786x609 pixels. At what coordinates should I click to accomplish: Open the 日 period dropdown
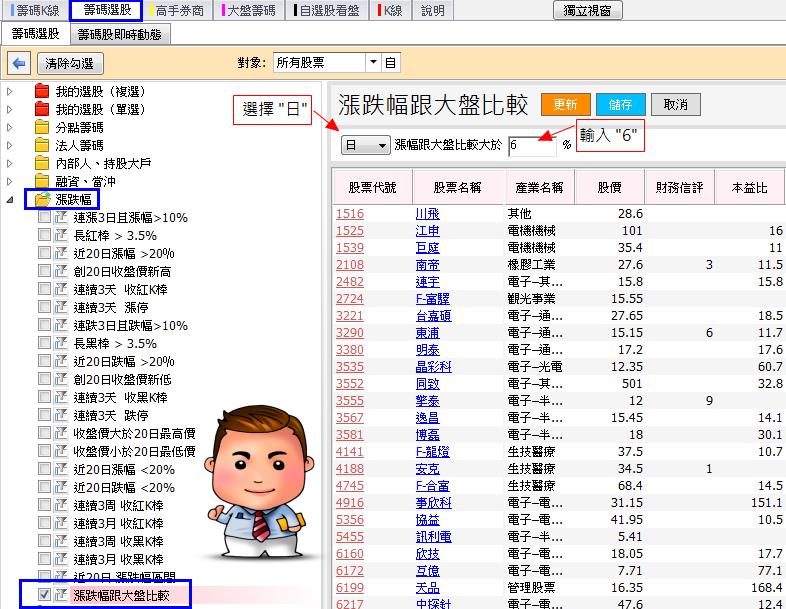pyautogui.click(x=365, y=145)
